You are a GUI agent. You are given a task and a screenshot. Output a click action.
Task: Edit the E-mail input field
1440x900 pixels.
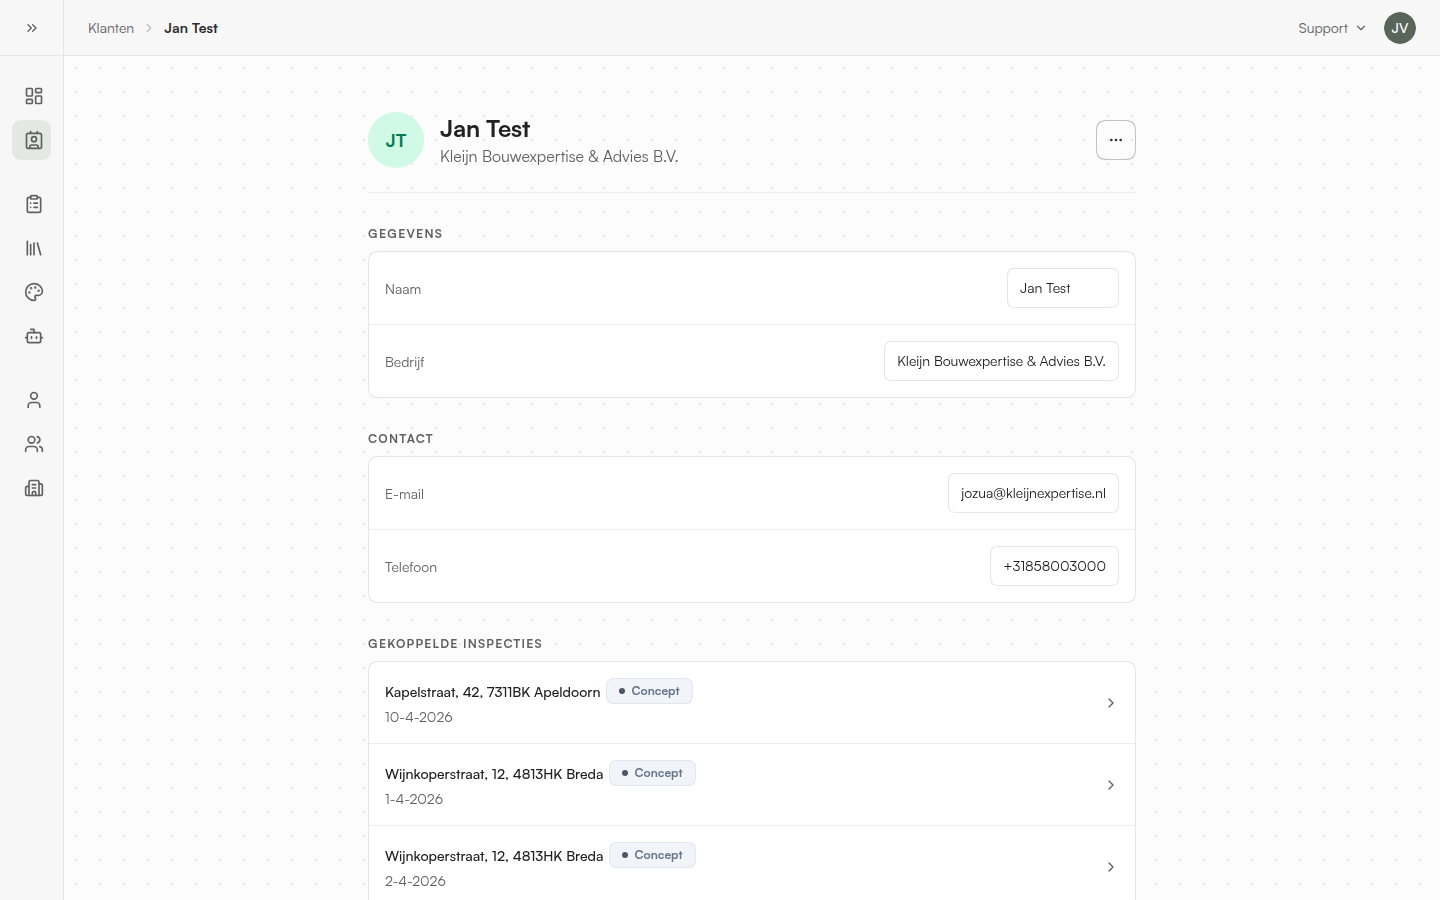point(1033,493)
